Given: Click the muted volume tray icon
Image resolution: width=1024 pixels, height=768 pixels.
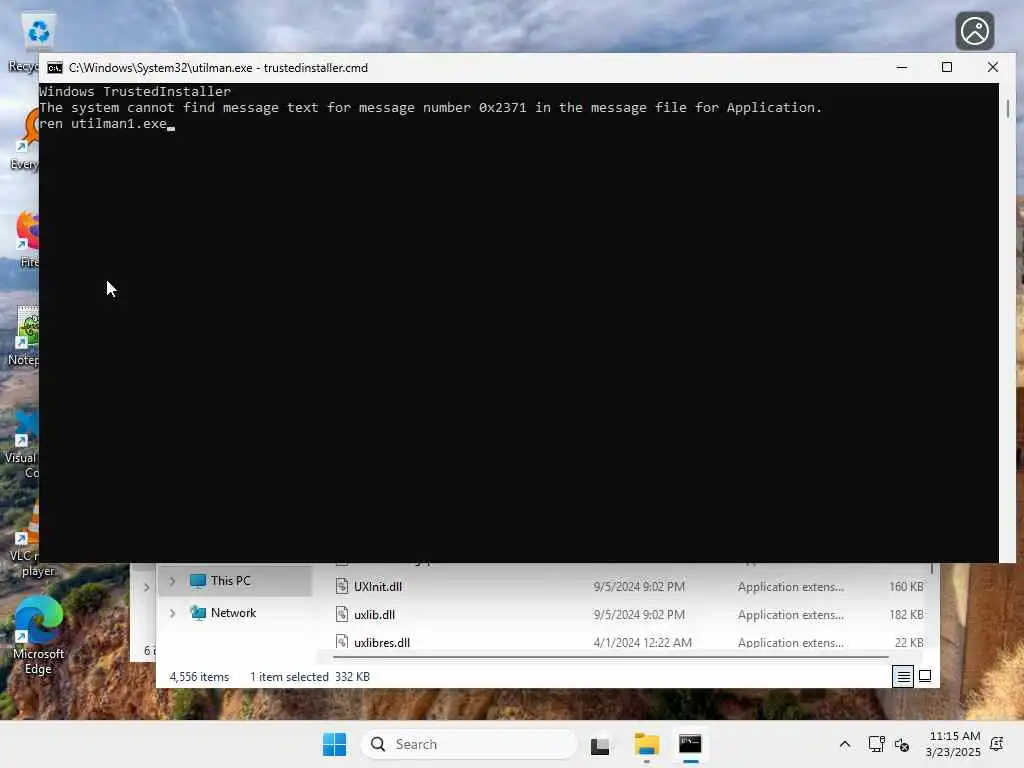Looking at the screenshot, I should point(902,744).
